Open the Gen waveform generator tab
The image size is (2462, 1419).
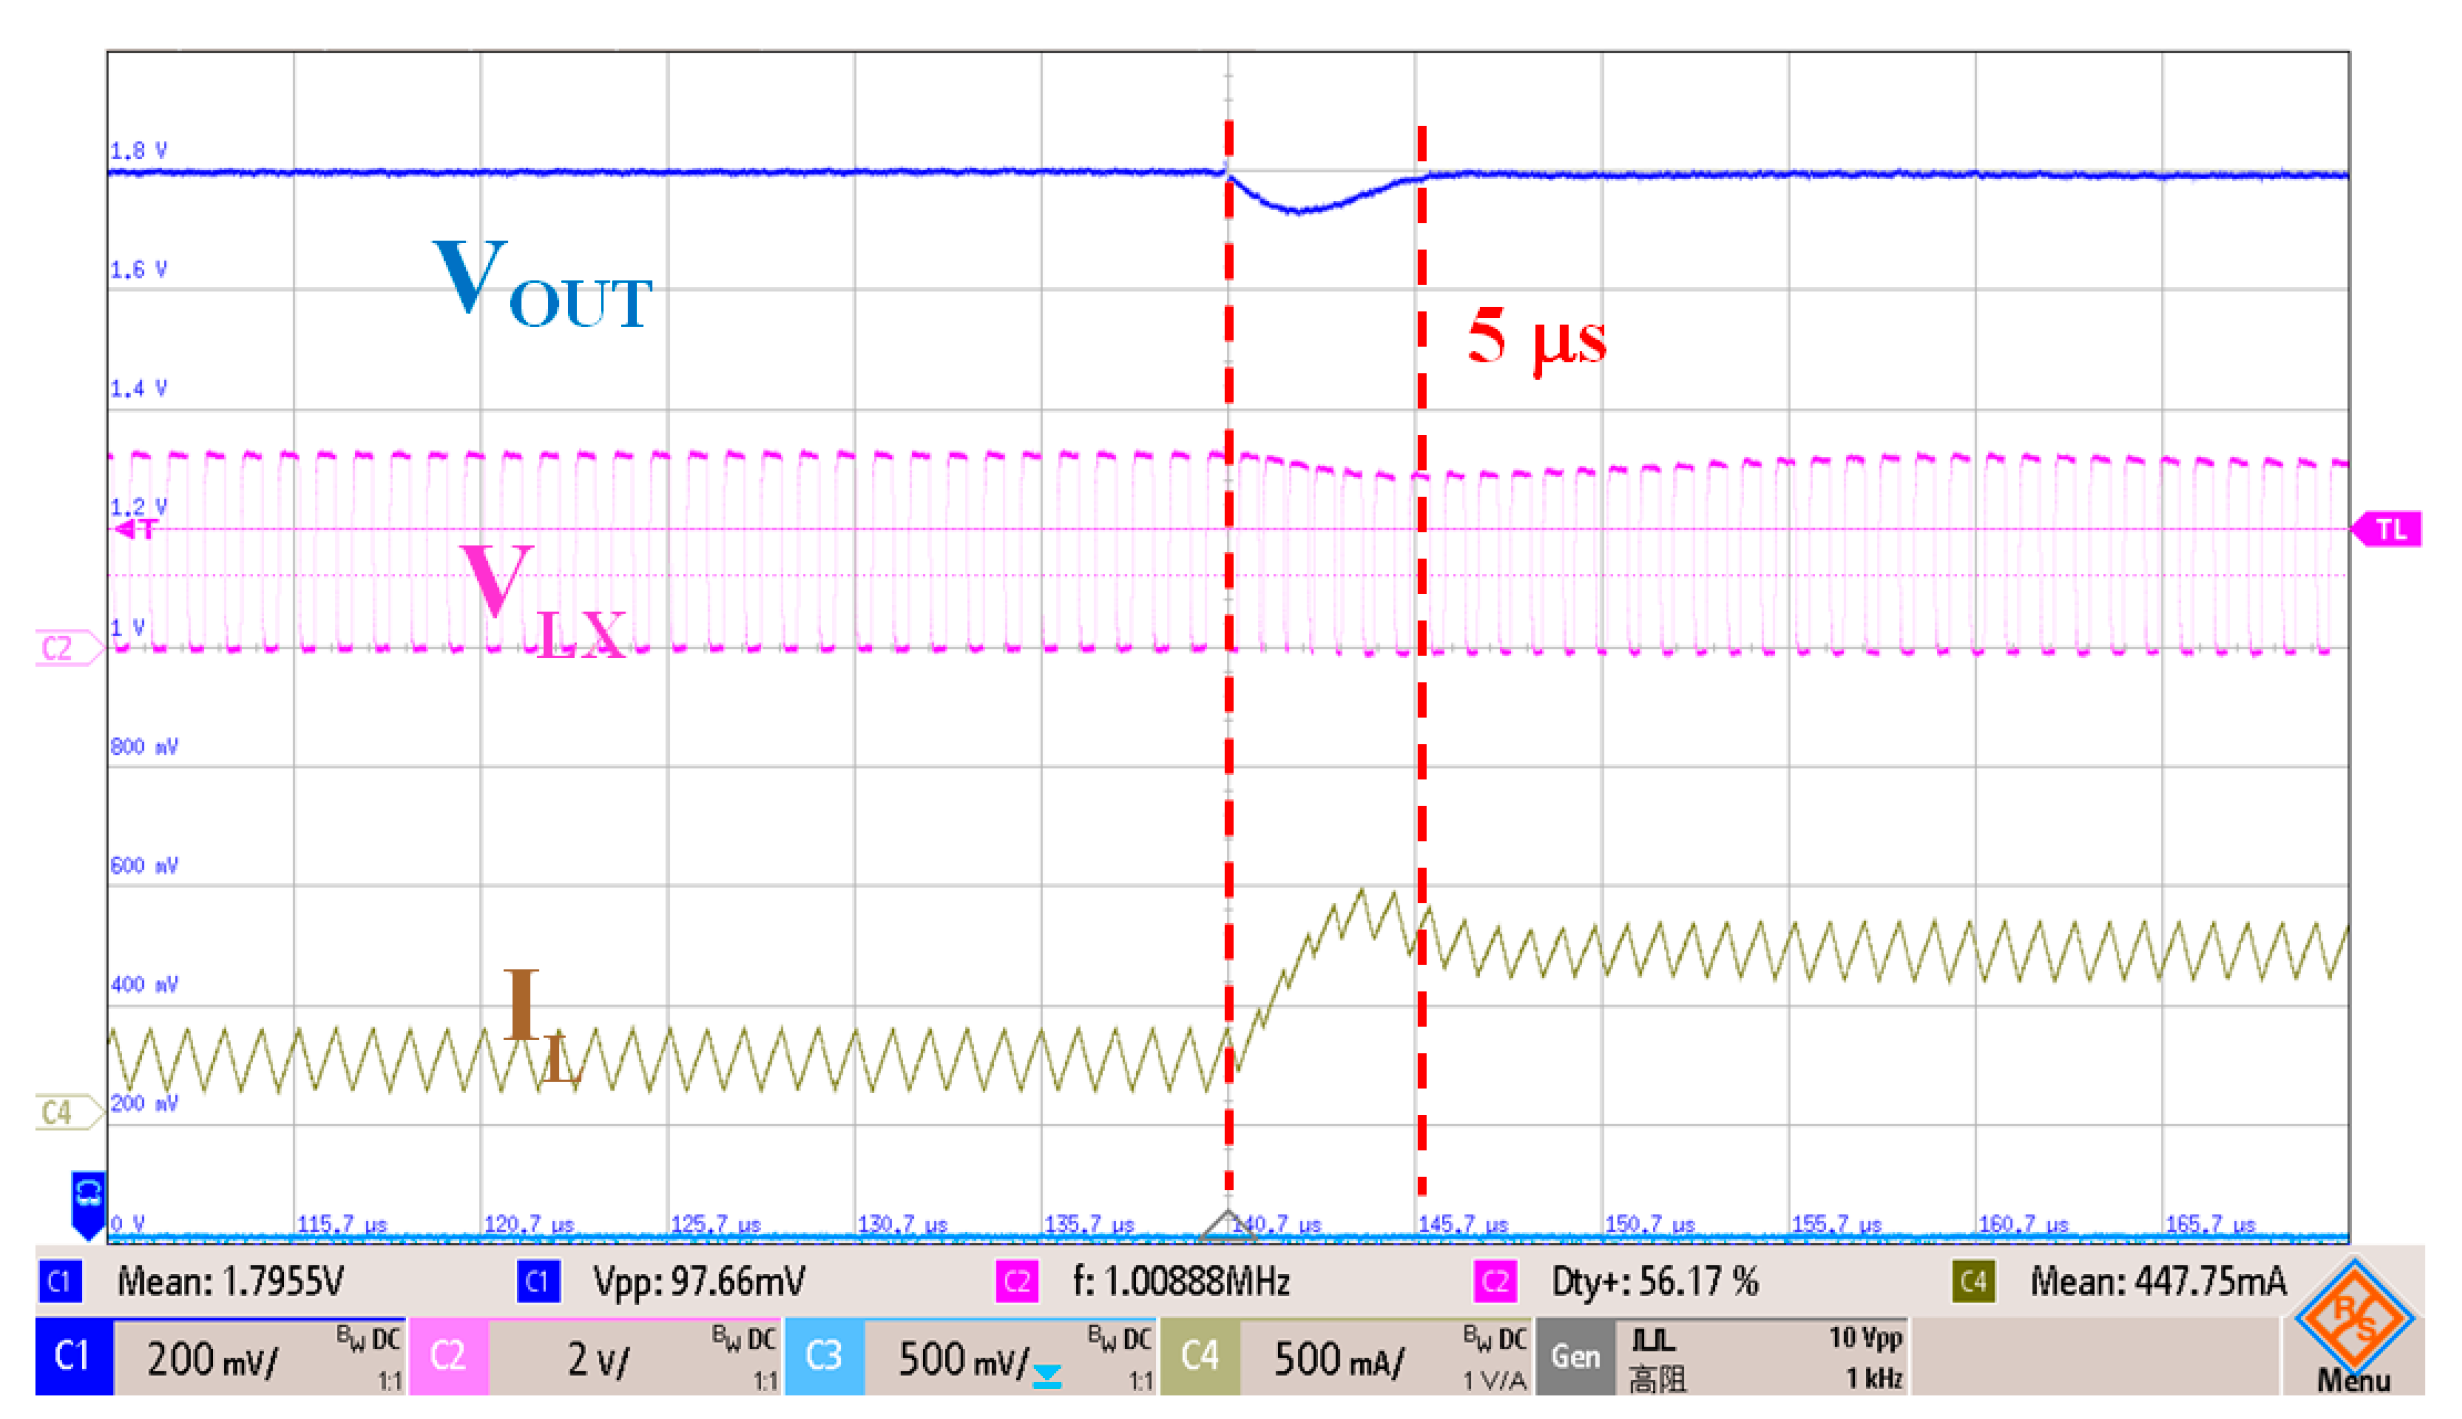pos(1575,1357)
